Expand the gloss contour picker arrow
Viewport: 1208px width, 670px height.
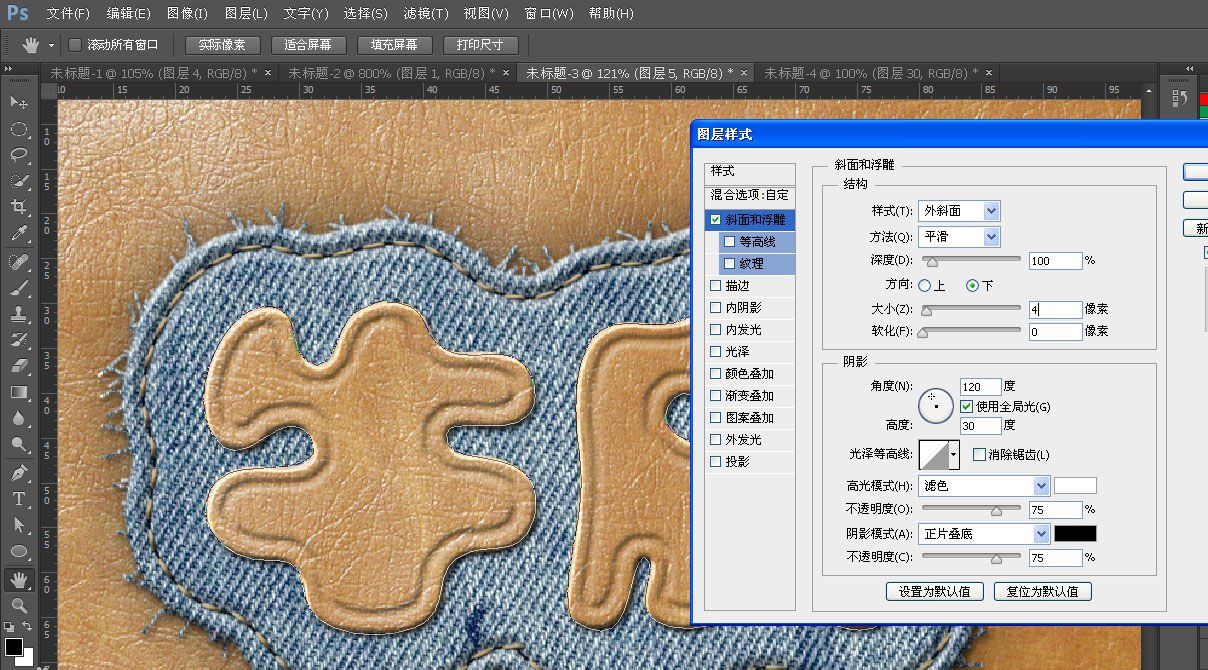tap(954, 455)
